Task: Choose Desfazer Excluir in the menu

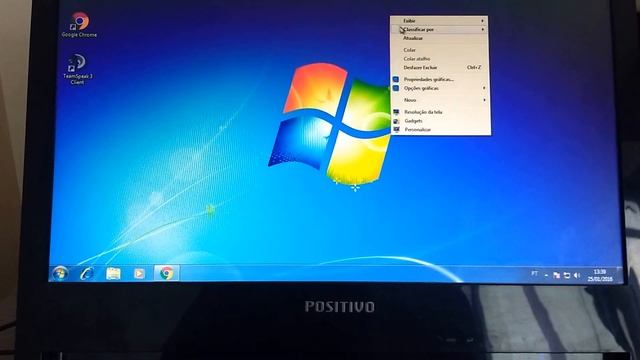Action: [440, 67]
